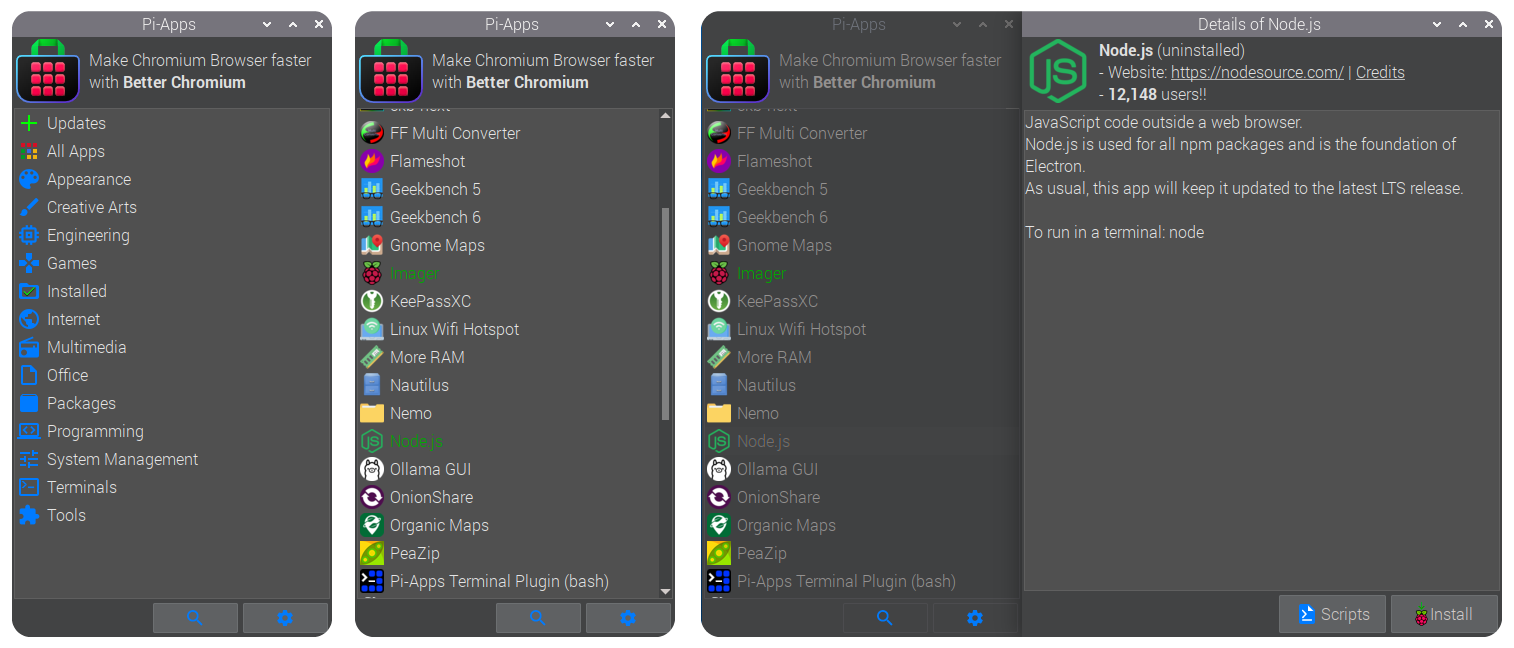Image resolution: width=1514 pixels, height=648 pixels.
Task: Open the Office category
Action: (172, 375)
